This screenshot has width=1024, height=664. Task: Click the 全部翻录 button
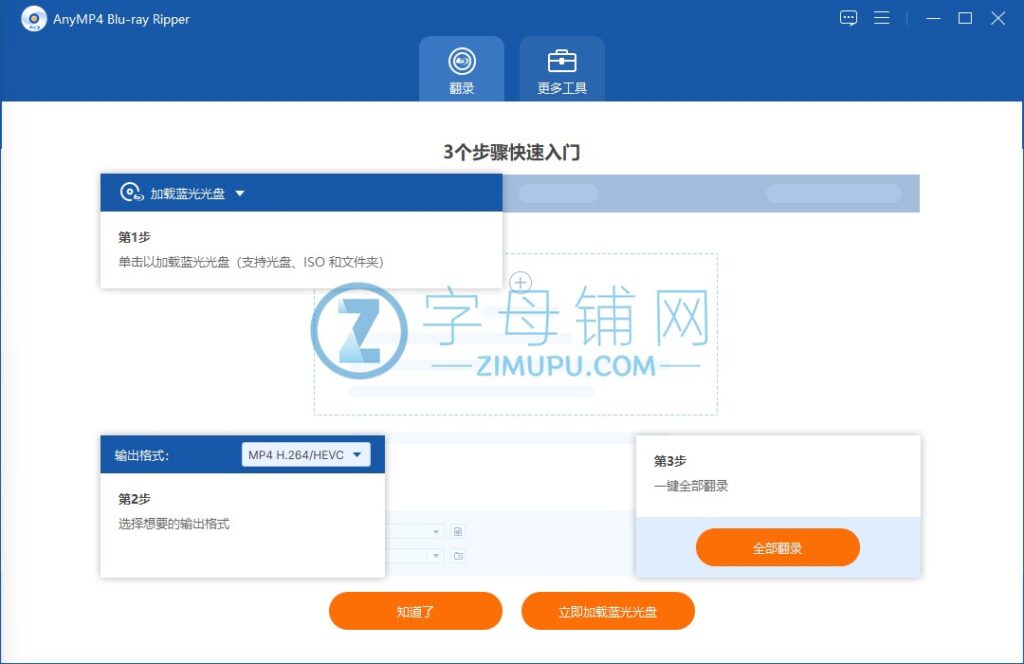[777, 548]
